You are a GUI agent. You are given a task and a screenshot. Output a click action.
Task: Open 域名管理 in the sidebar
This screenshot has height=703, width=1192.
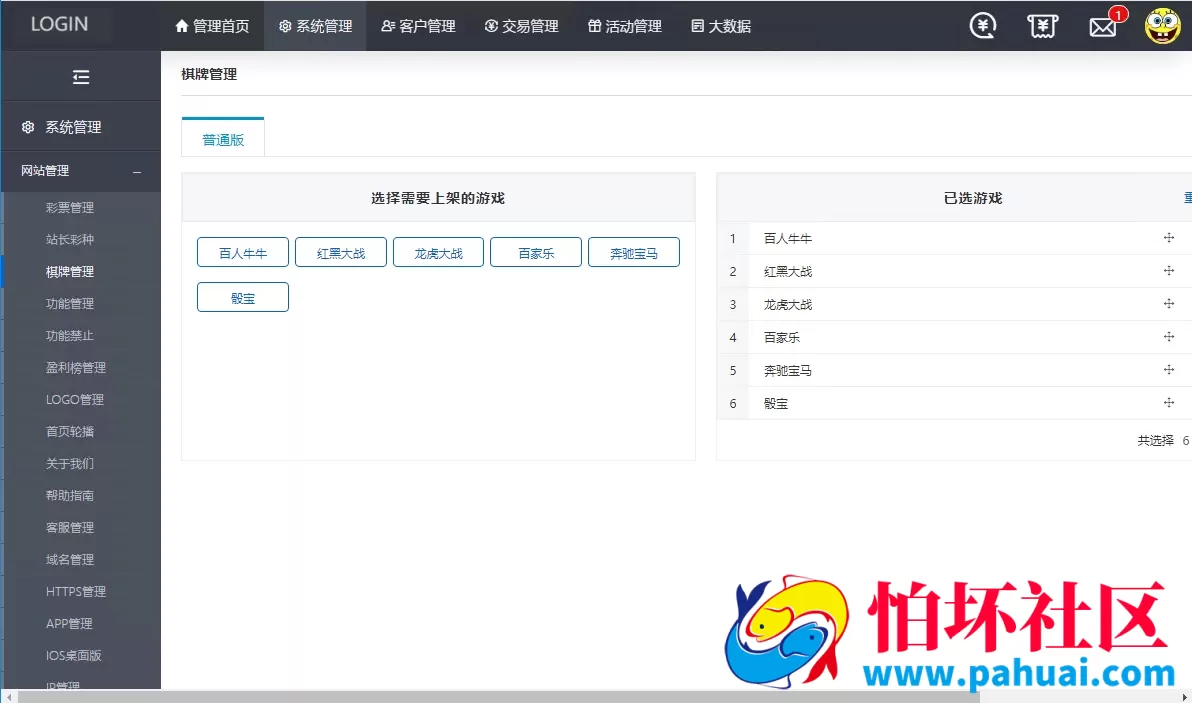[x=70, y=559]
